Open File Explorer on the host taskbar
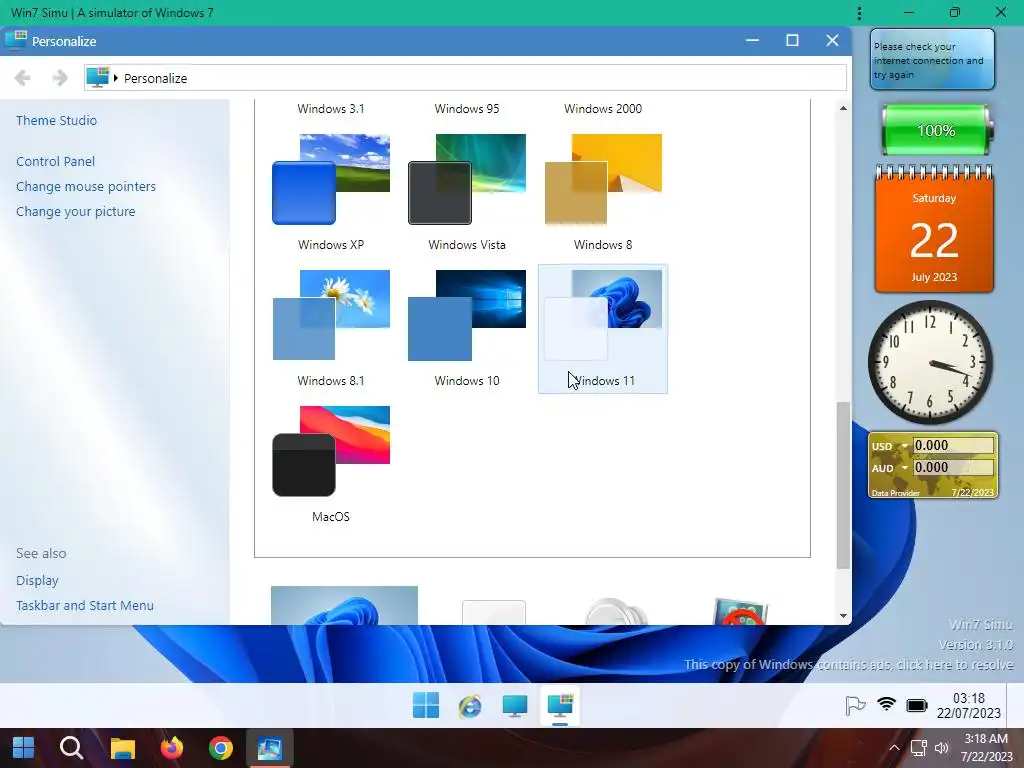Screen dimensions: 1024x768 122,748
